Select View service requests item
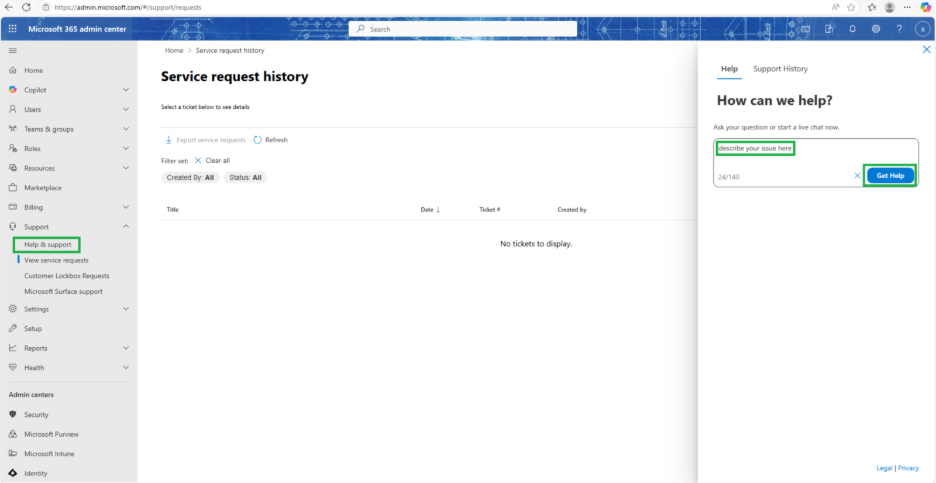 pyautogui.click(x=56, y=260)
